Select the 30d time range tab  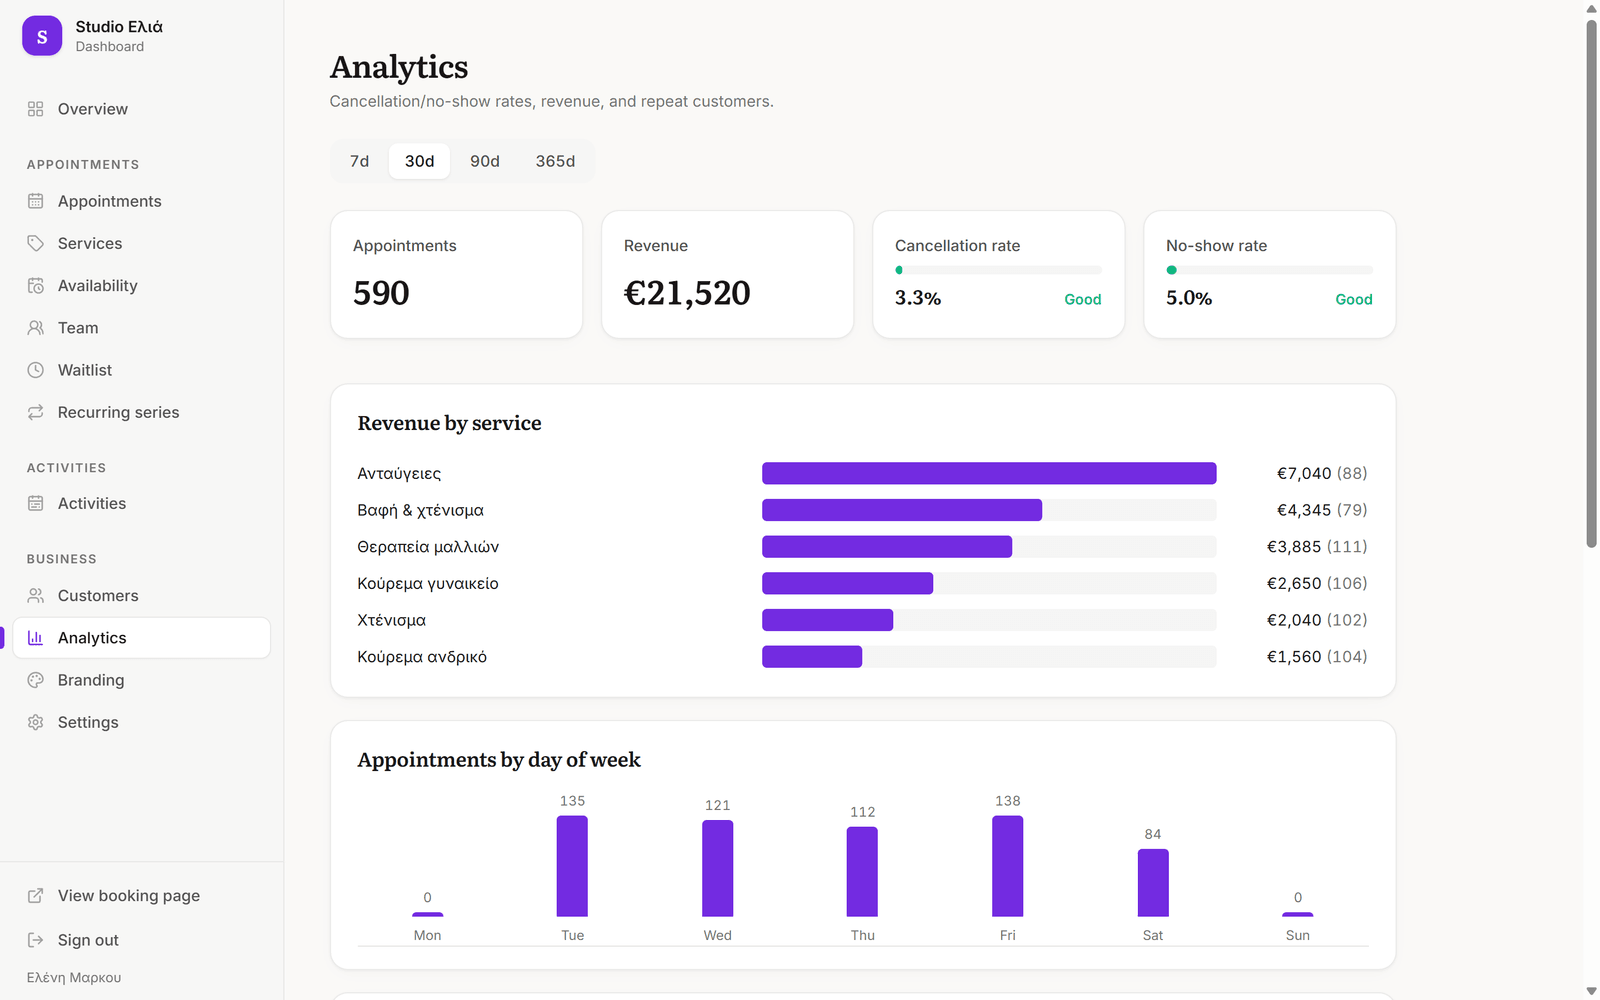(x=420, y=161)
